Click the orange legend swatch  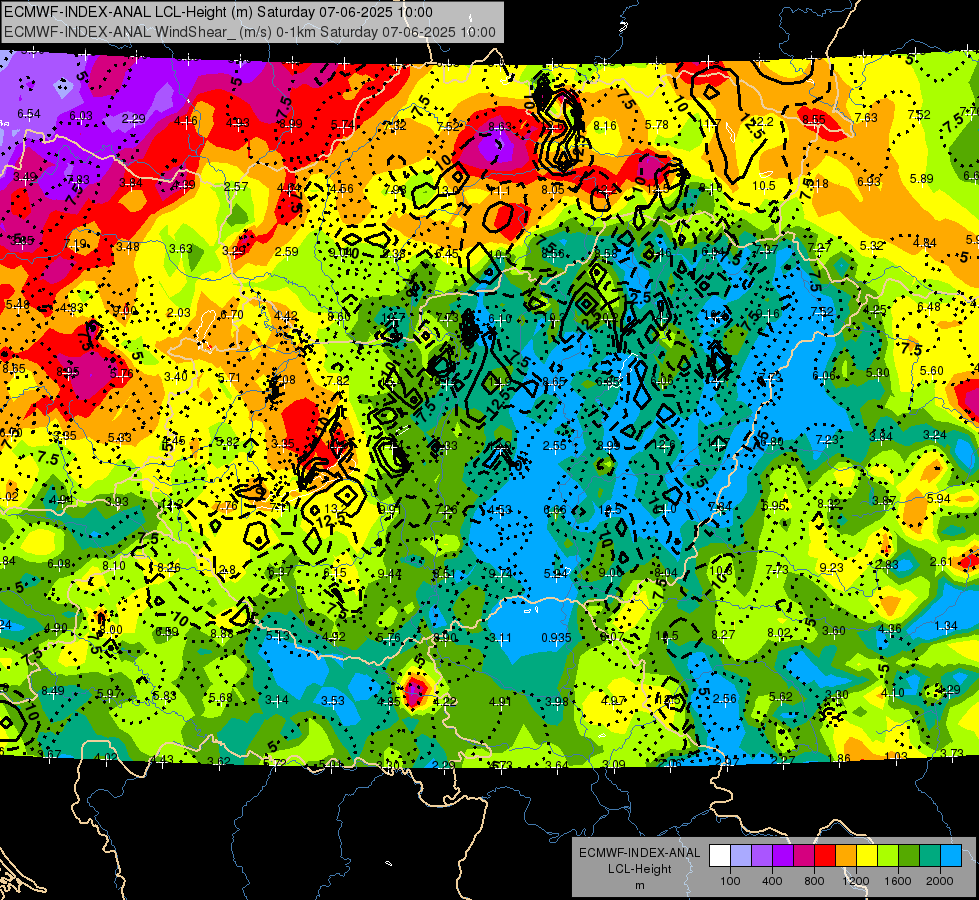[x=846, y=856]
